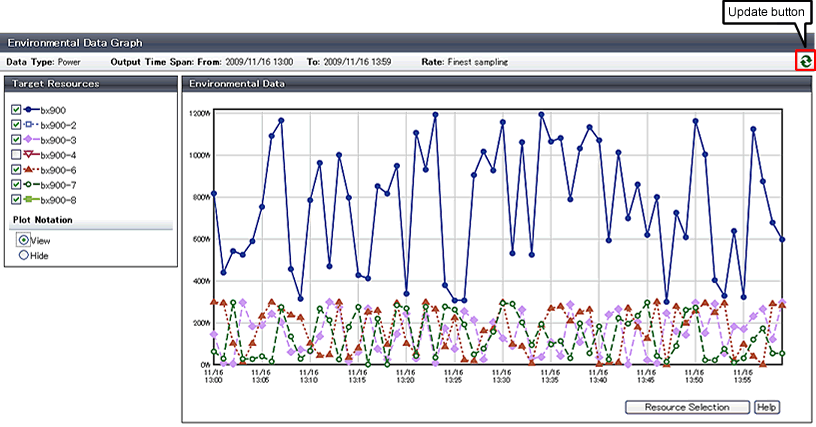816x427 pixels.
Task: Click the Update button callout label
Action: coord(768,14)
